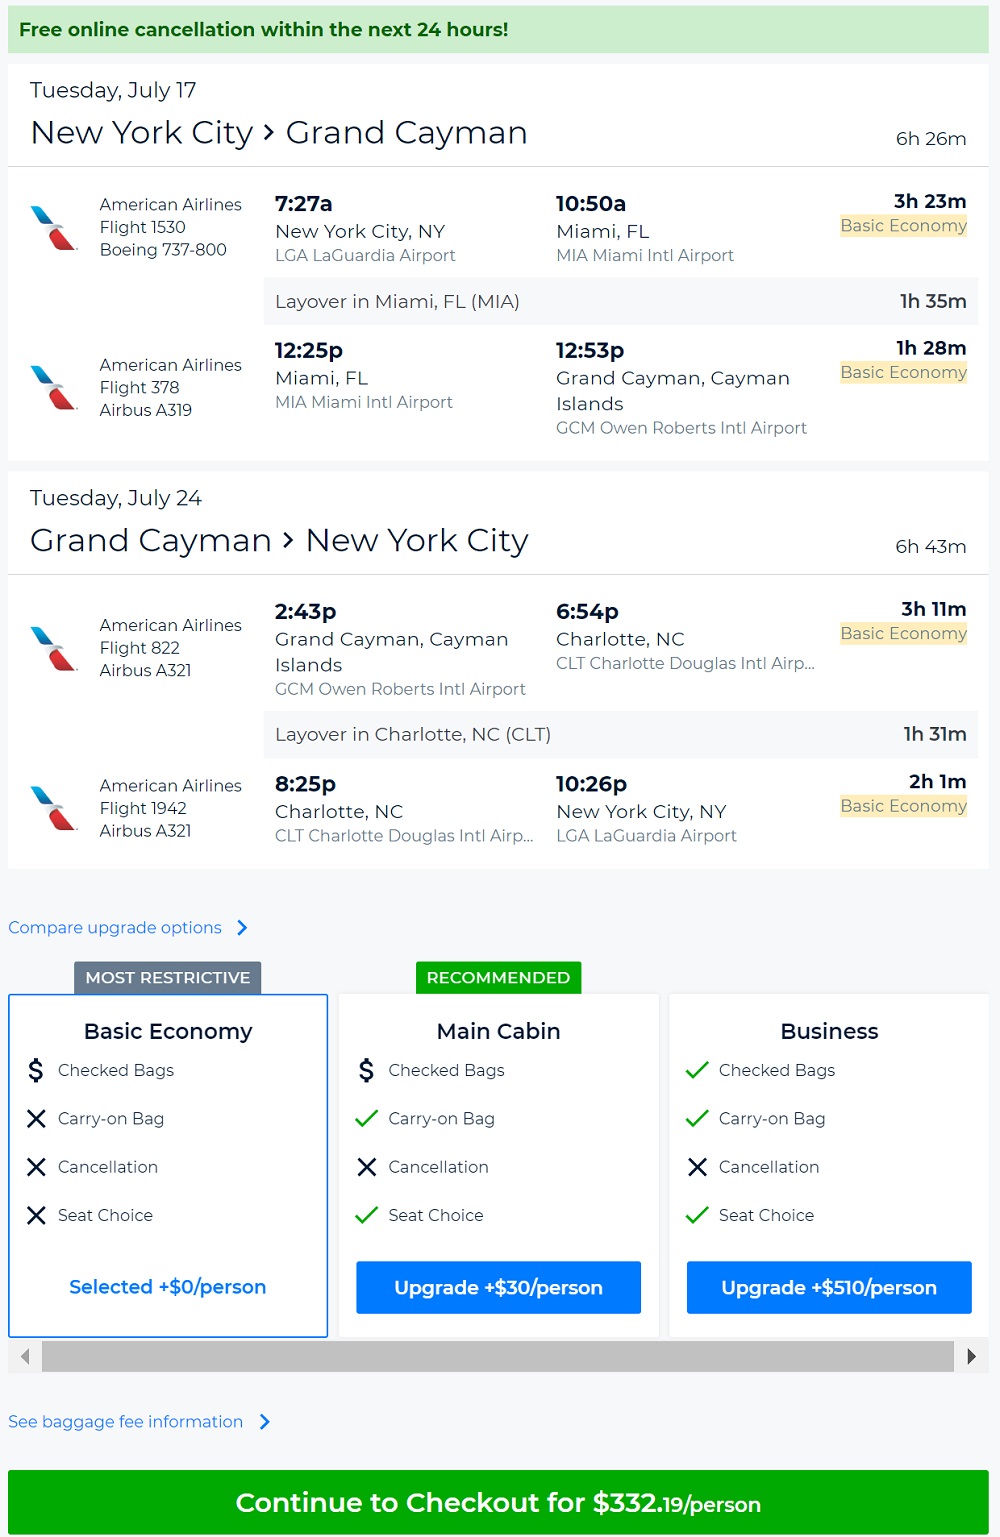The height and width of the screenshot is (1537, 1000).
Task: Click American Airlines logo for Flight 1942
Action: (54, 808)
